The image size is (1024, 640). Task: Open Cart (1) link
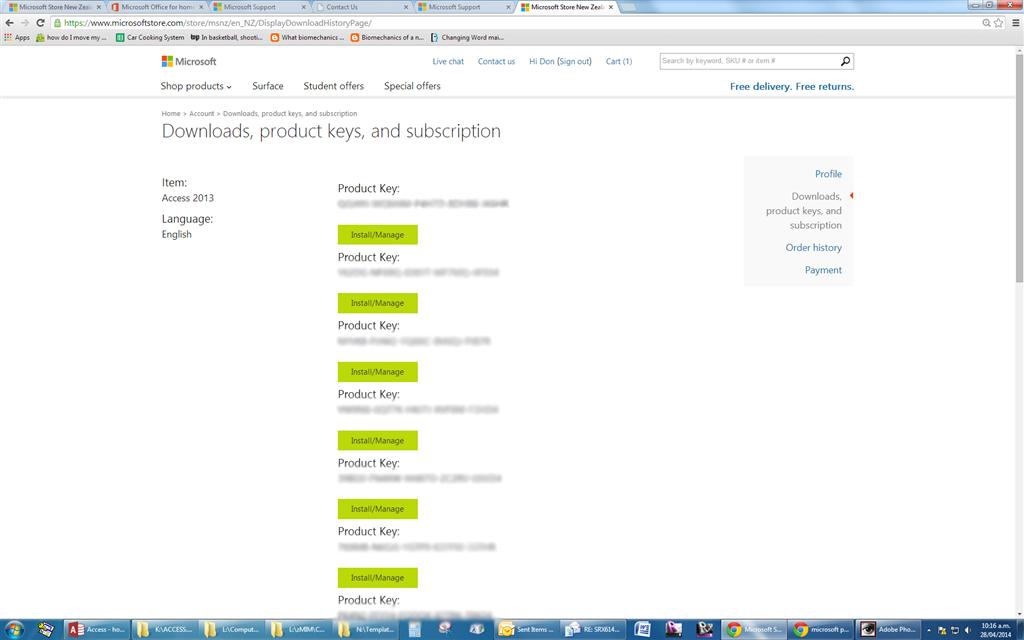click(x=618, y=61)
